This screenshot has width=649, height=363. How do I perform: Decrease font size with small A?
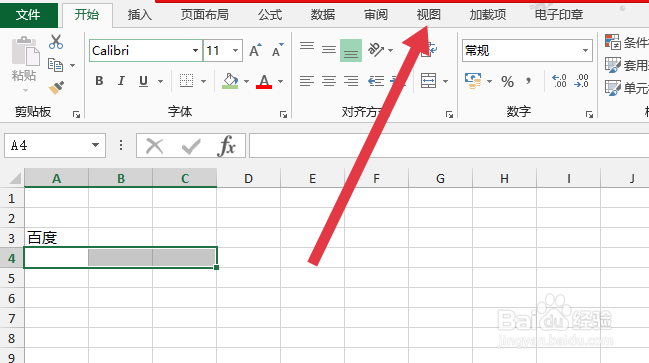coord(277,50)
